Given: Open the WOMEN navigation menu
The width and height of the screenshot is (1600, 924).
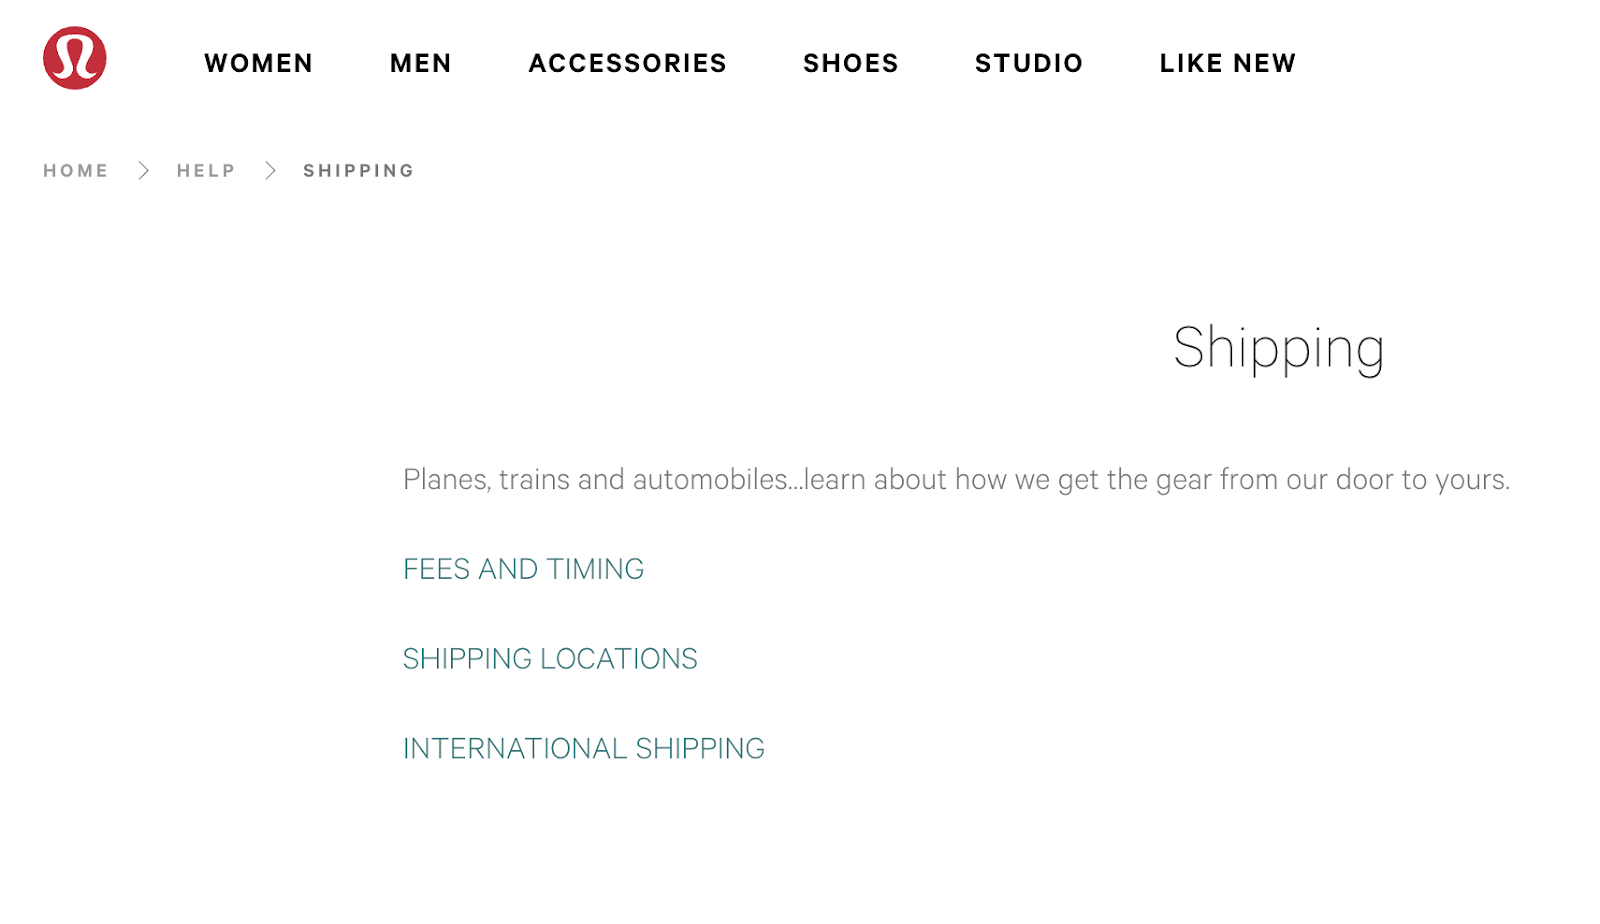Looking at the screenshot, I should coord(258,63).
